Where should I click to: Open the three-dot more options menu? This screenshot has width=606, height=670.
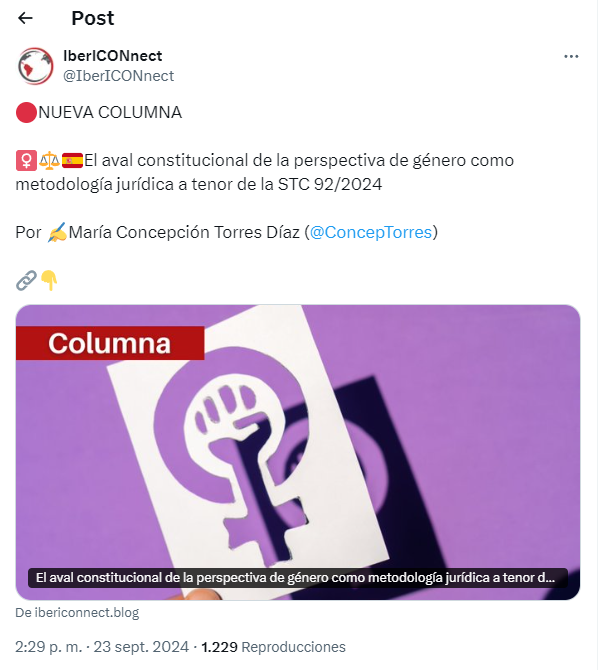571,56
